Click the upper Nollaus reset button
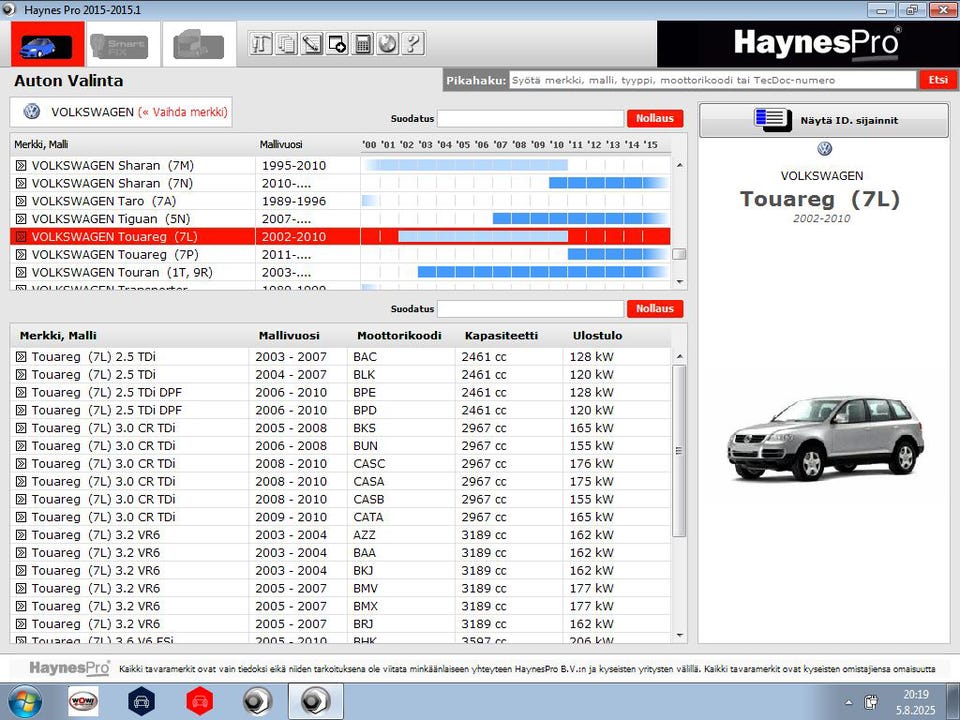Screen dimensions: 960x720 click(655, 118)
